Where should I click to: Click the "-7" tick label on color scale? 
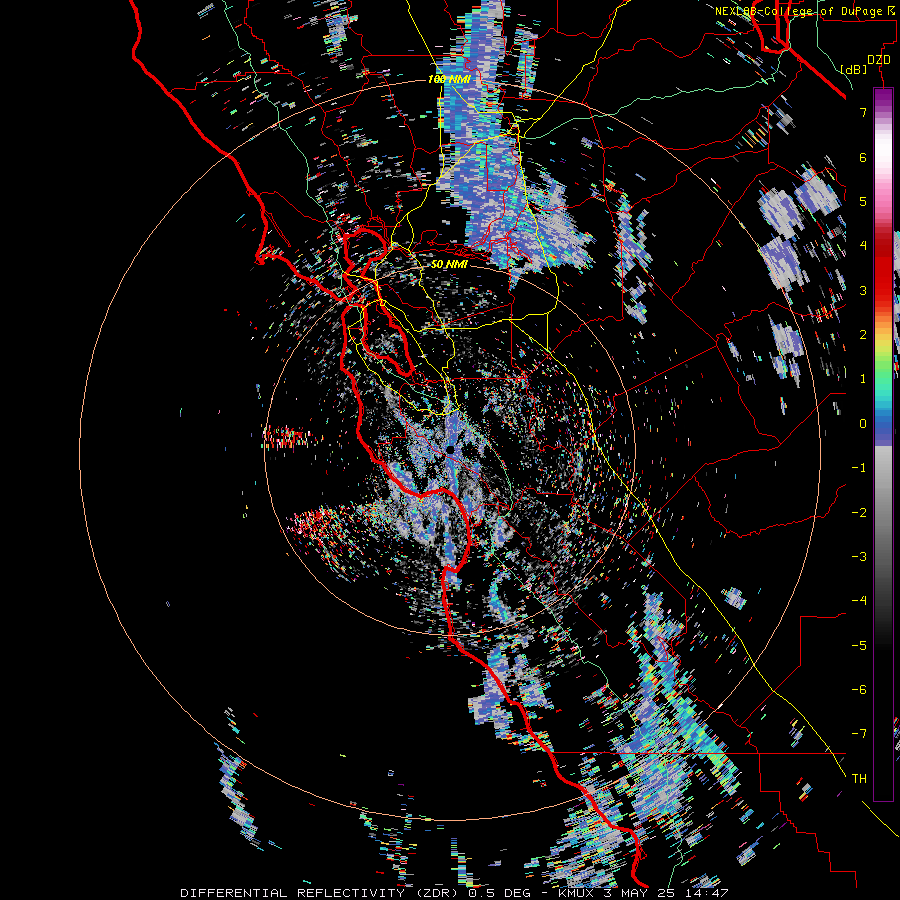(859, 734)
